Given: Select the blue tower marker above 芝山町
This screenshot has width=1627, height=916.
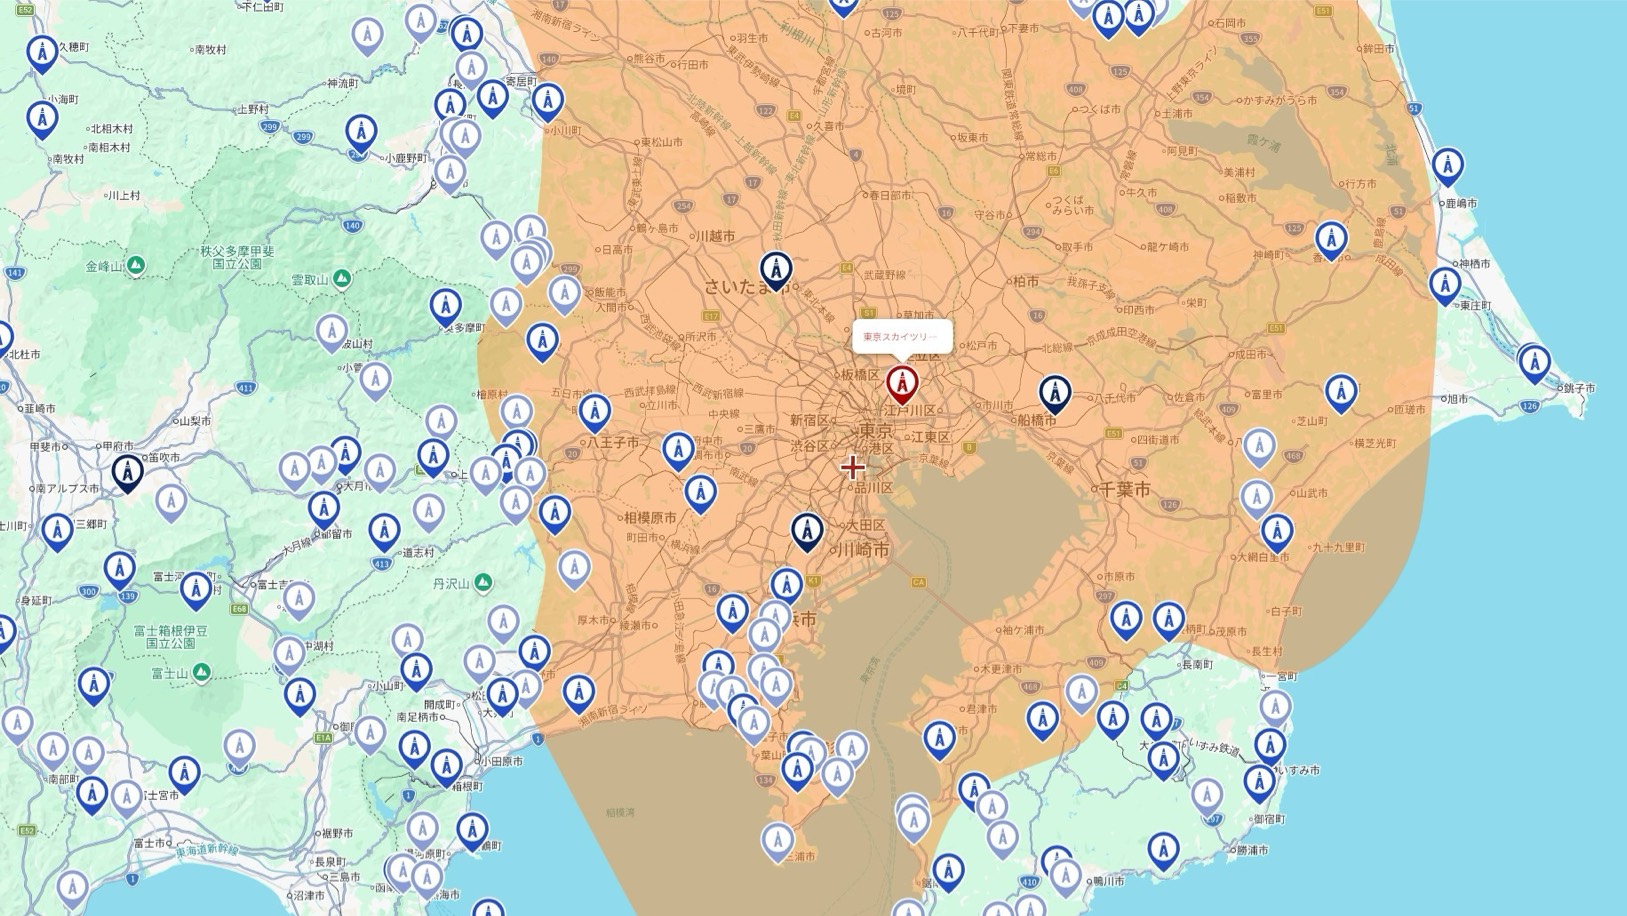Looking at the screenshot, I should coord(1341,393).
